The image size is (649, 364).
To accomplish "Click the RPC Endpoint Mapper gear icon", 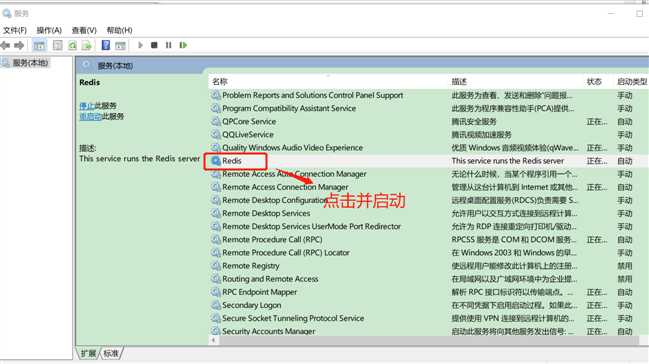I will (216, 292).
